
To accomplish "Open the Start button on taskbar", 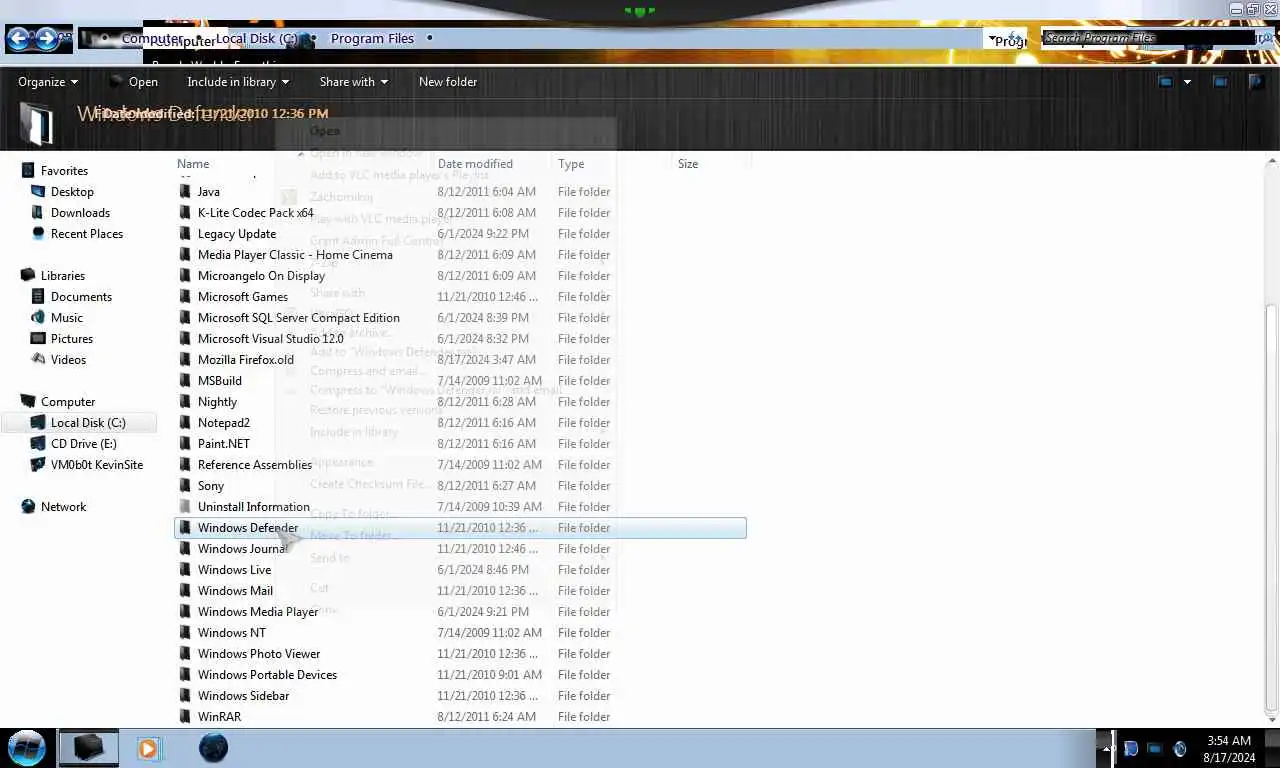I will (x=27, y=747).
